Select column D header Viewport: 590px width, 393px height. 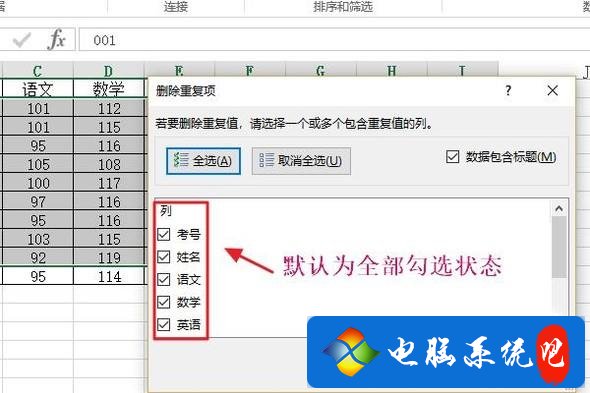(108, 71)
